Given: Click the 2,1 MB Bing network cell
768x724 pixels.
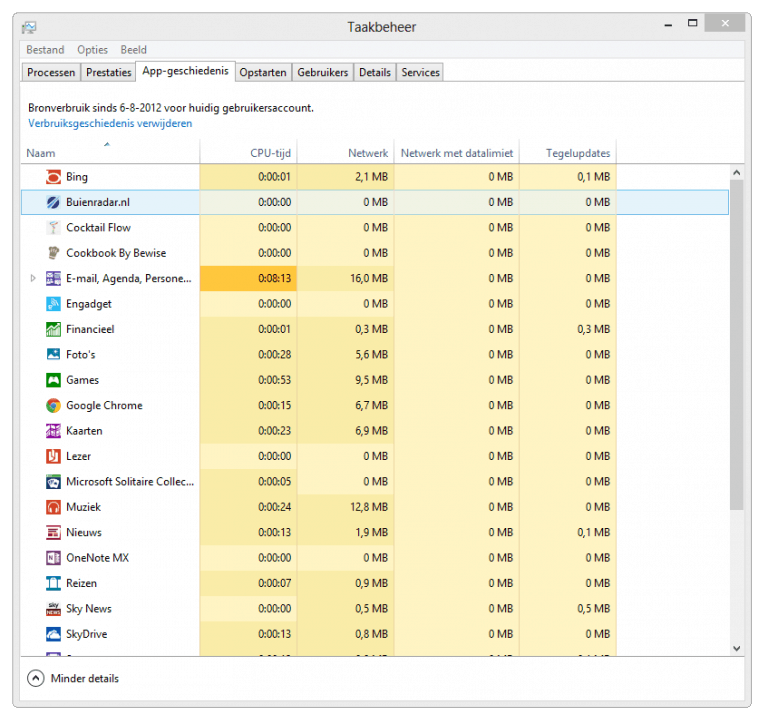Looking at the screenshot, I should tap(346, 177).
